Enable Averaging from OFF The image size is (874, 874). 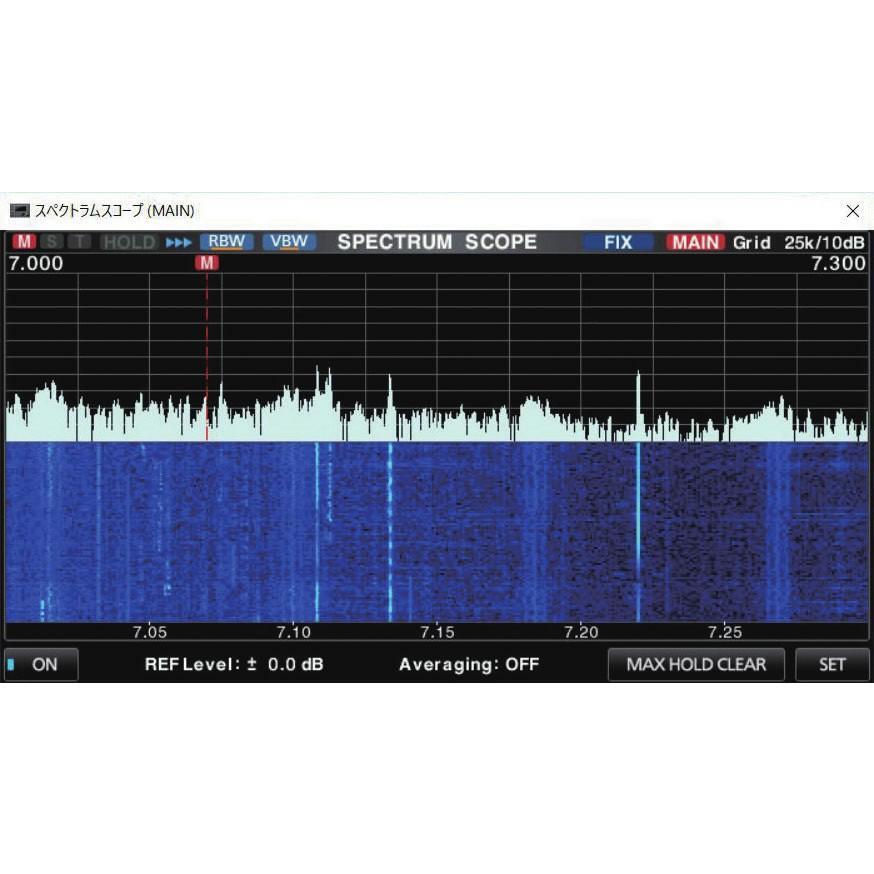tap(468, 664)
